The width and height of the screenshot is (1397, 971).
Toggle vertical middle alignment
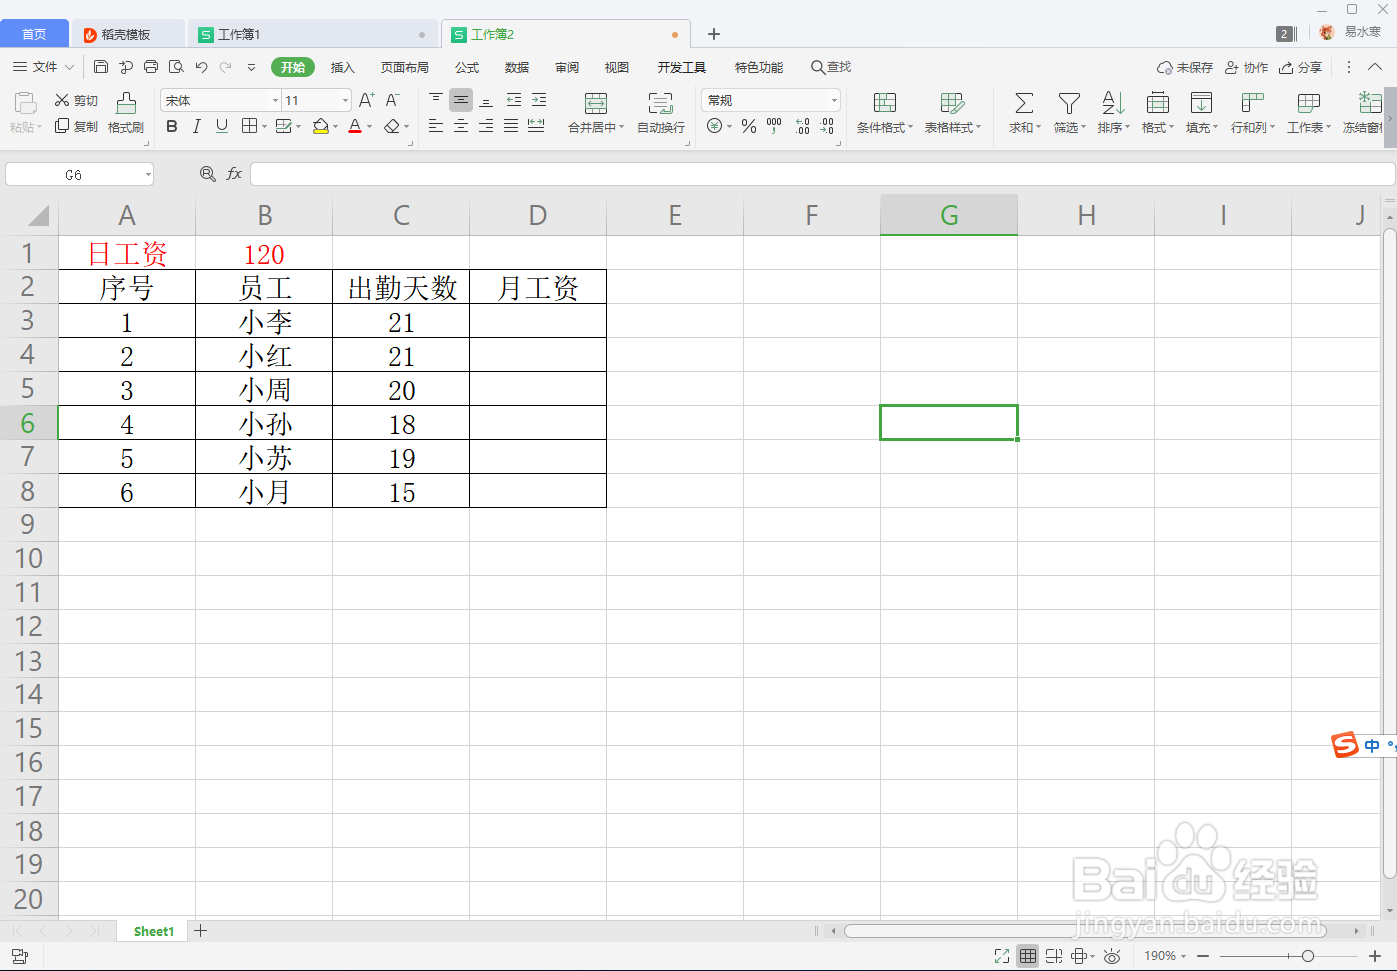pos(461,100)
